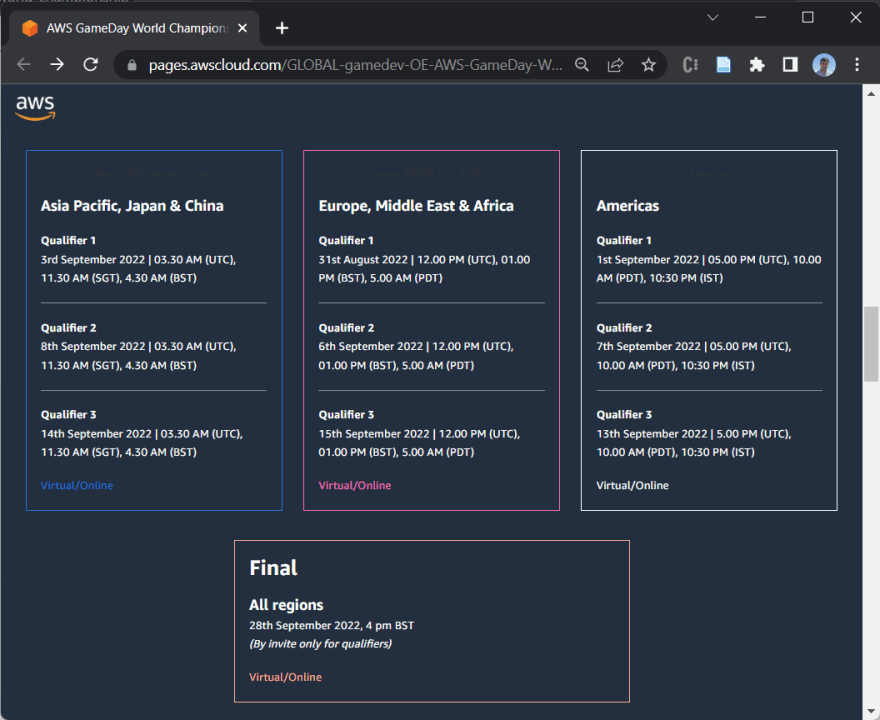The image size is (880, 720).
Task: Click the vertical scrollbar thumb
Action: coord(871,343)
